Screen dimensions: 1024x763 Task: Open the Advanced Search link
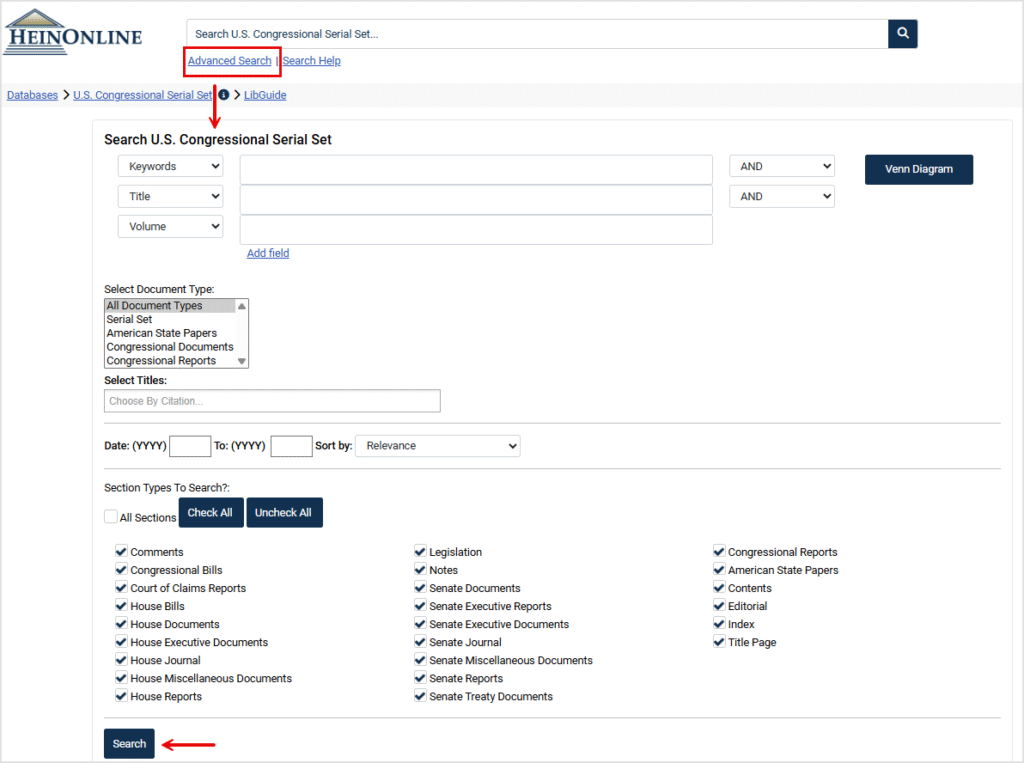click(x=229, y=61)
